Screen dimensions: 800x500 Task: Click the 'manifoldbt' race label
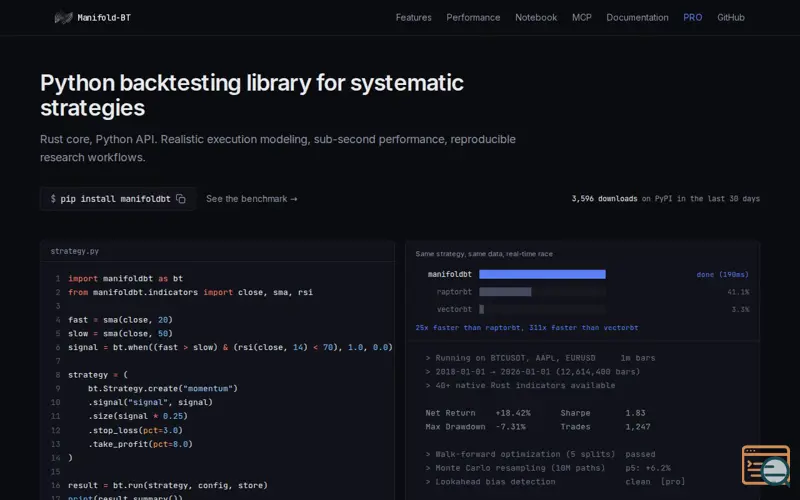coord(449,274)
